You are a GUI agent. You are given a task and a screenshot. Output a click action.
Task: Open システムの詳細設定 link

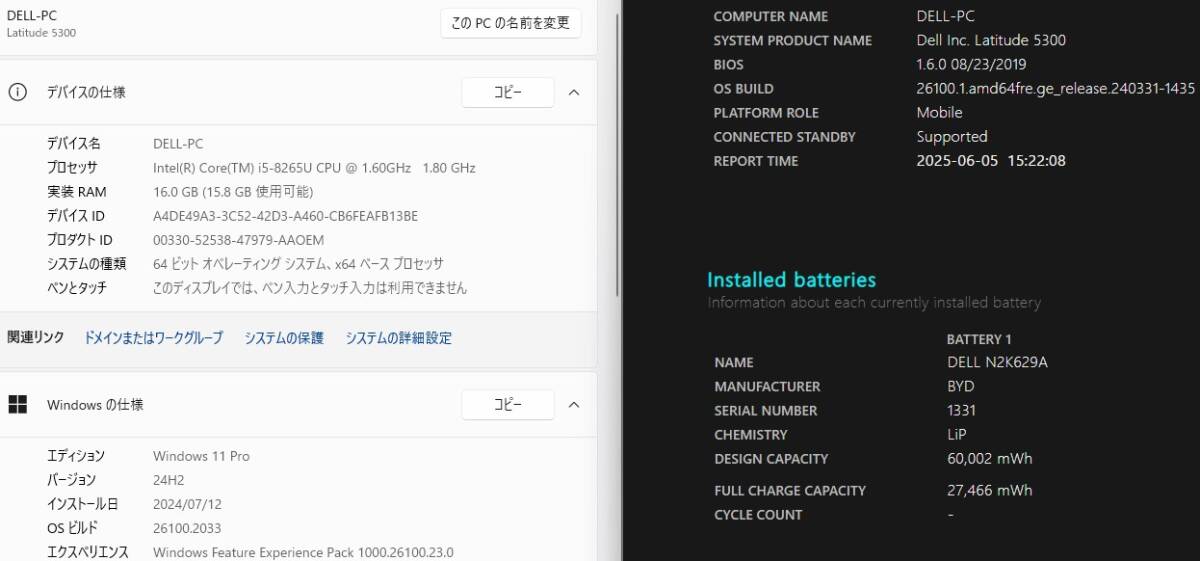pyautogui.click(x=398, y=338)
